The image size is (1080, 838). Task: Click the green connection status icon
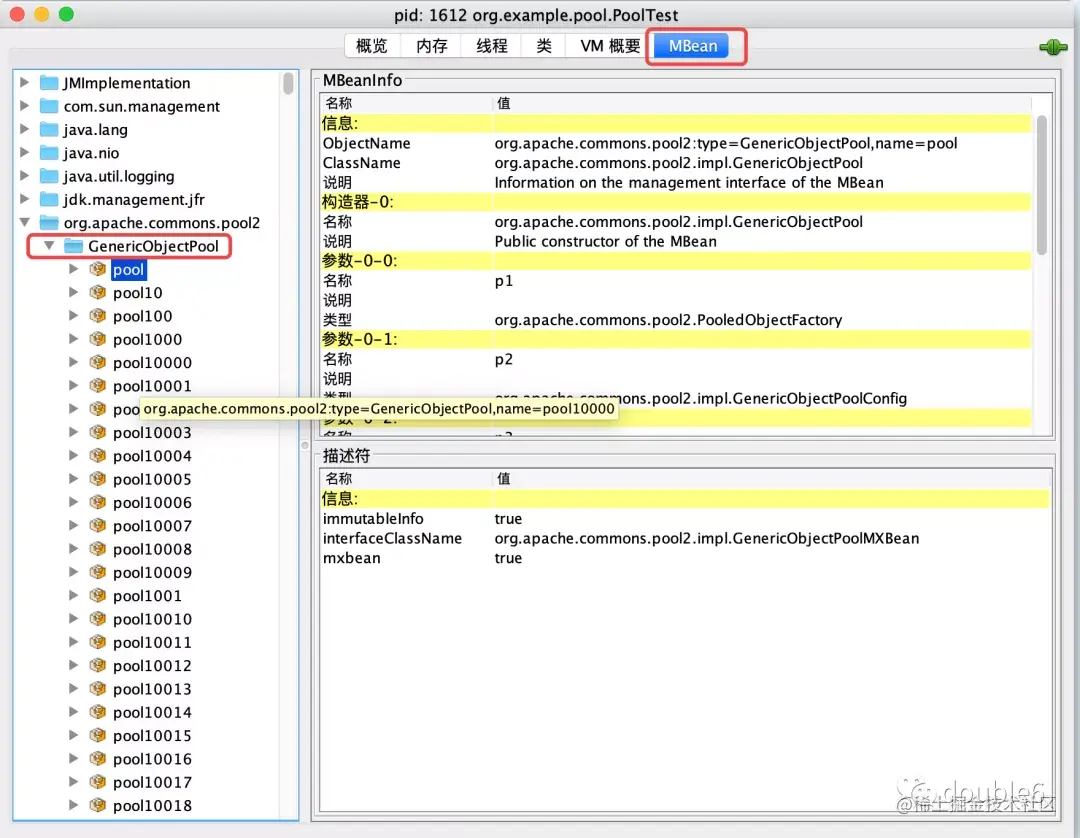[1052, 48]
